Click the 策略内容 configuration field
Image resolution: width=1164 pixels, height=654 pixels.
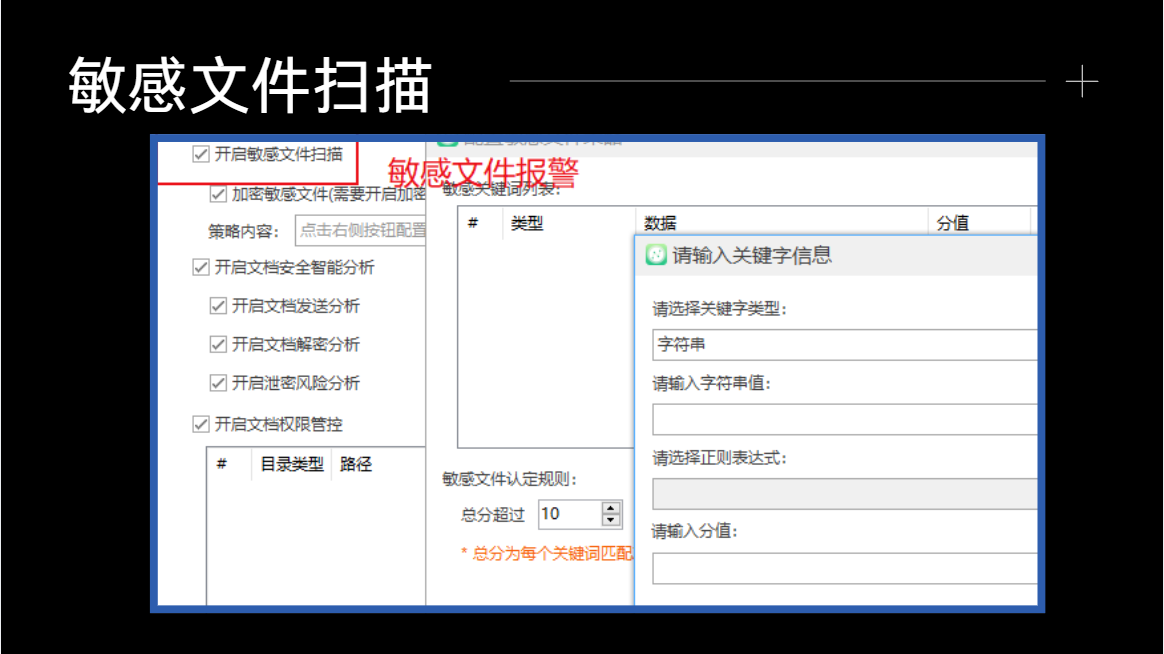[x=361, y=230]
